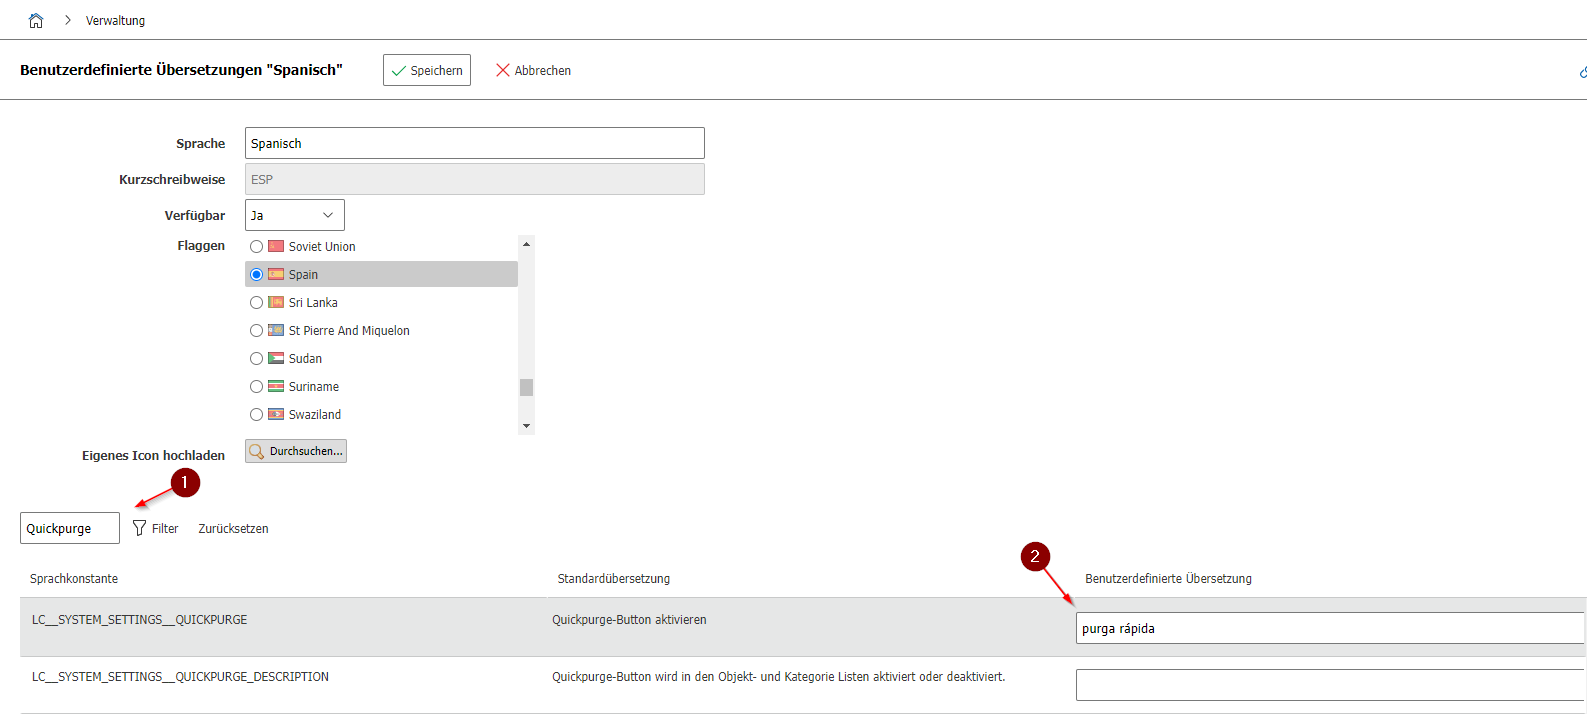Click the red X Abbrechen icon
Viewport: 1587px width, 714px height.
503,70
